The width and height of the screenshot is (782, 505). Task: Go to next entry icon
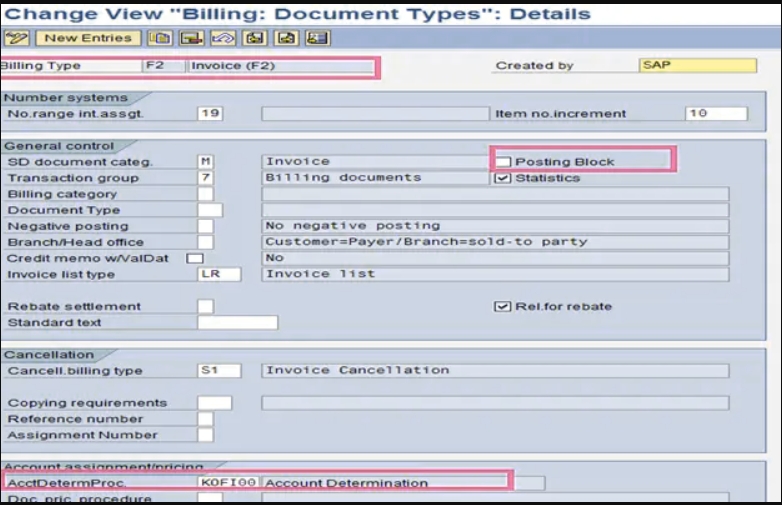click(286, 38)
